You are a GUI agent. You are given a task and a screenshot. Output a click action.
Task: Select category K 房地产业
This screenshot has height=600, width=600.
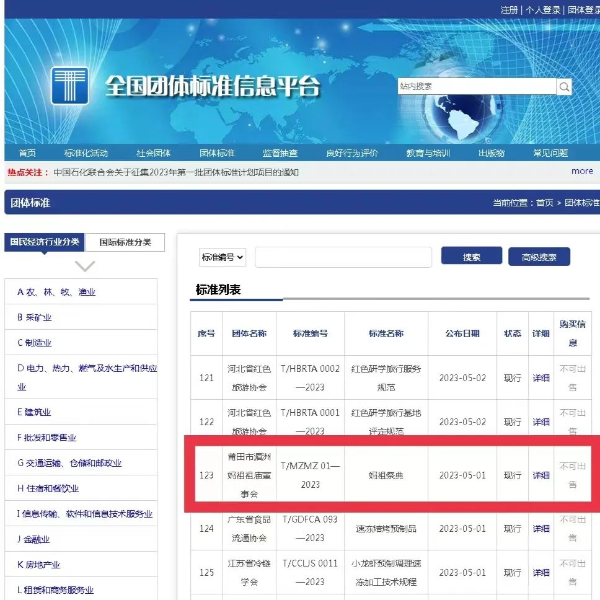(39, 564)
